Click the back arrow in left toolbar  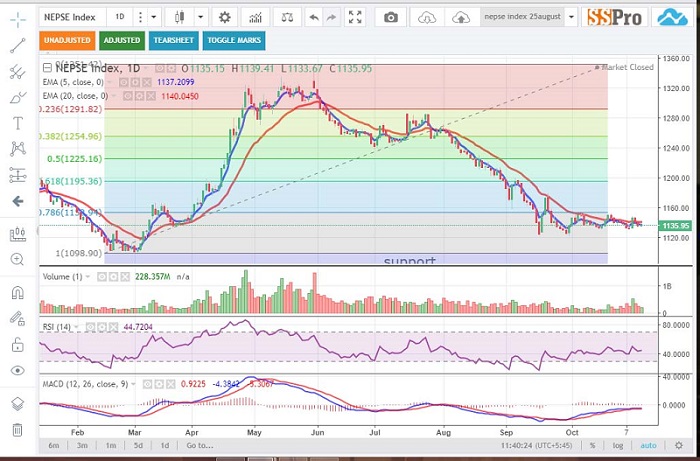point(18,201)
